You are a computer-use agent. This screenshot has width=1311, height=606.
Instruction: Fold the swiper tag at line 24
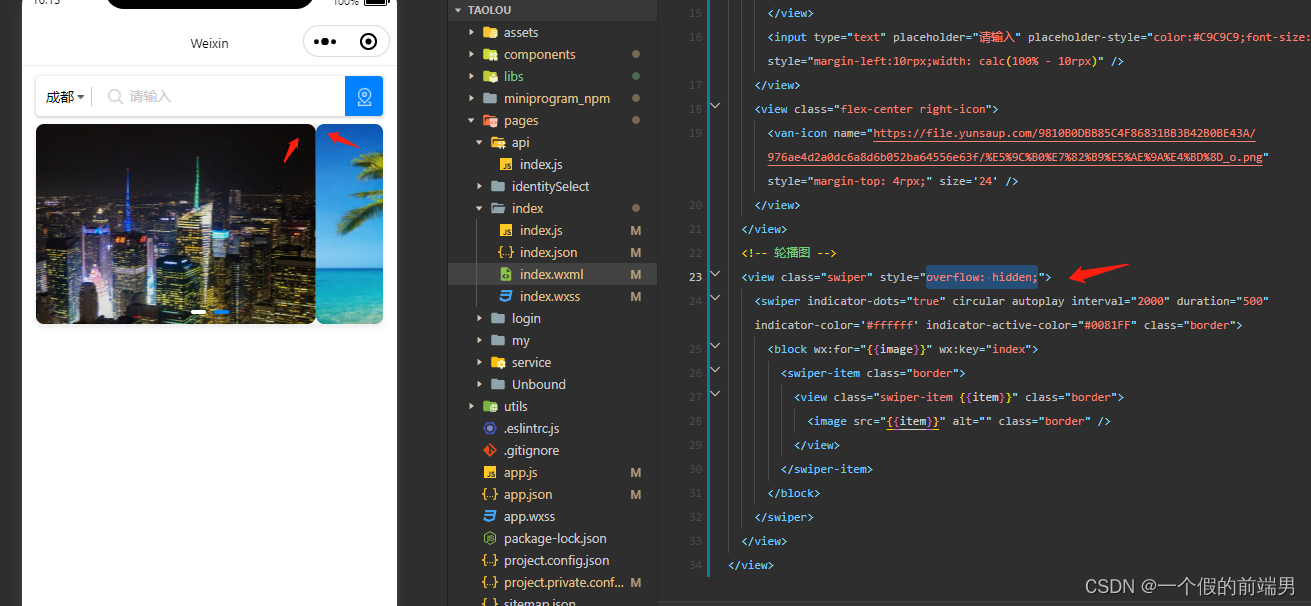[x=714, y=298]
